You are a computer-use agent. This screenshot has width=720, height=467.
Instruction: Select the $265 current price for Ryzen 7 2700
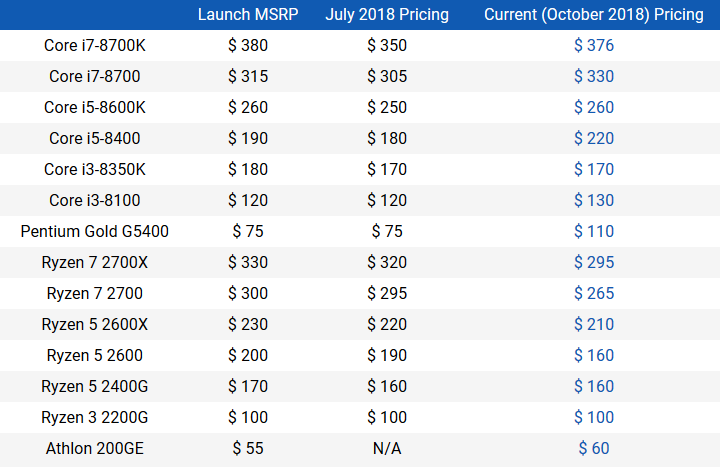[594, 294]
